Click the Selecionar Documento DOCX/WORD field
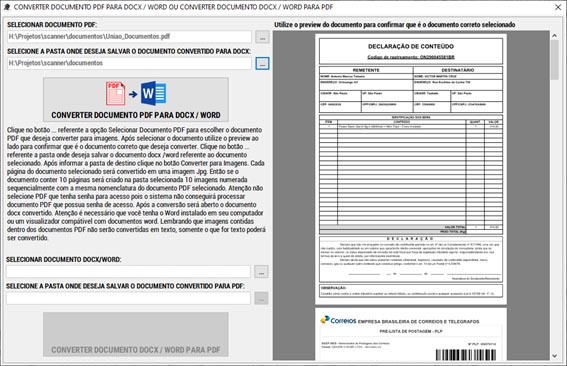This screenshot has height=366, width=567. pos(128,272)
